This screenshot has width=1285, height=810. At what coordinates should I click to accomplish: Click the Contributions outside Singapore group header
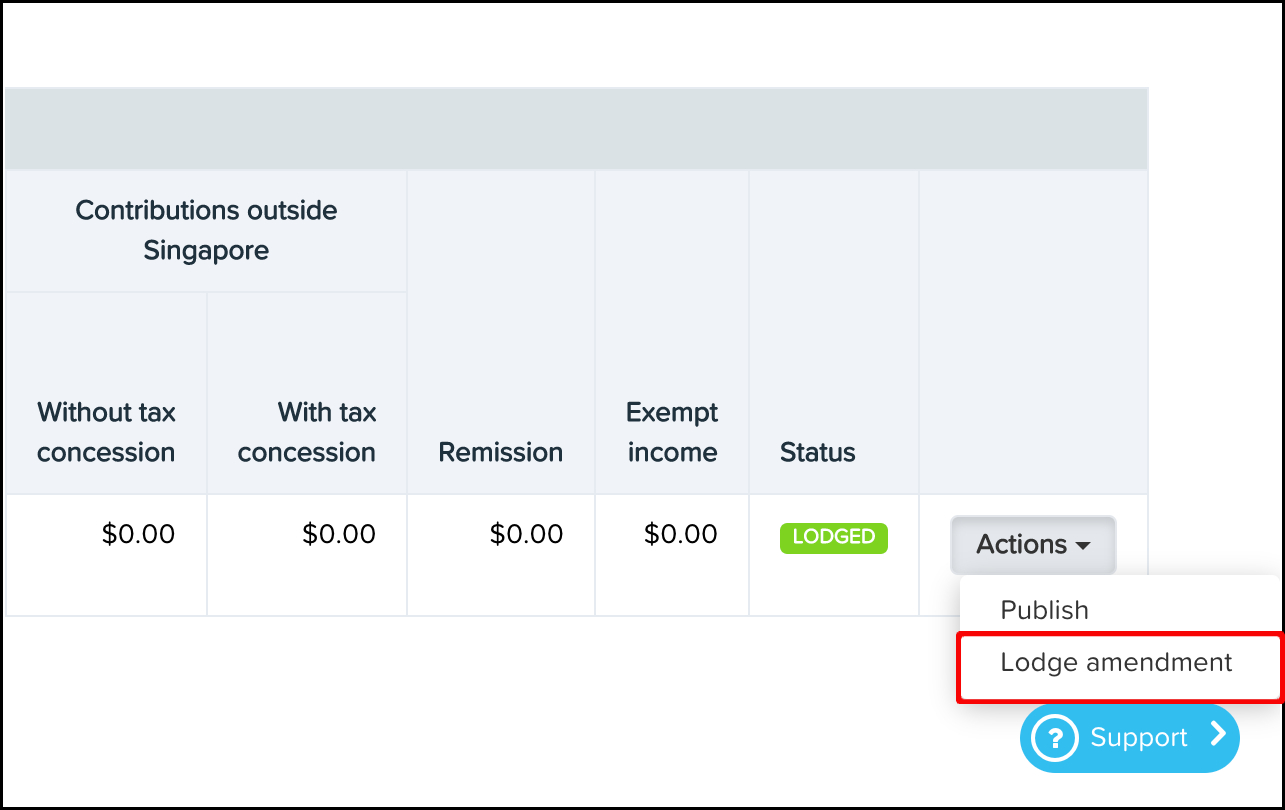tap(206, 230)
